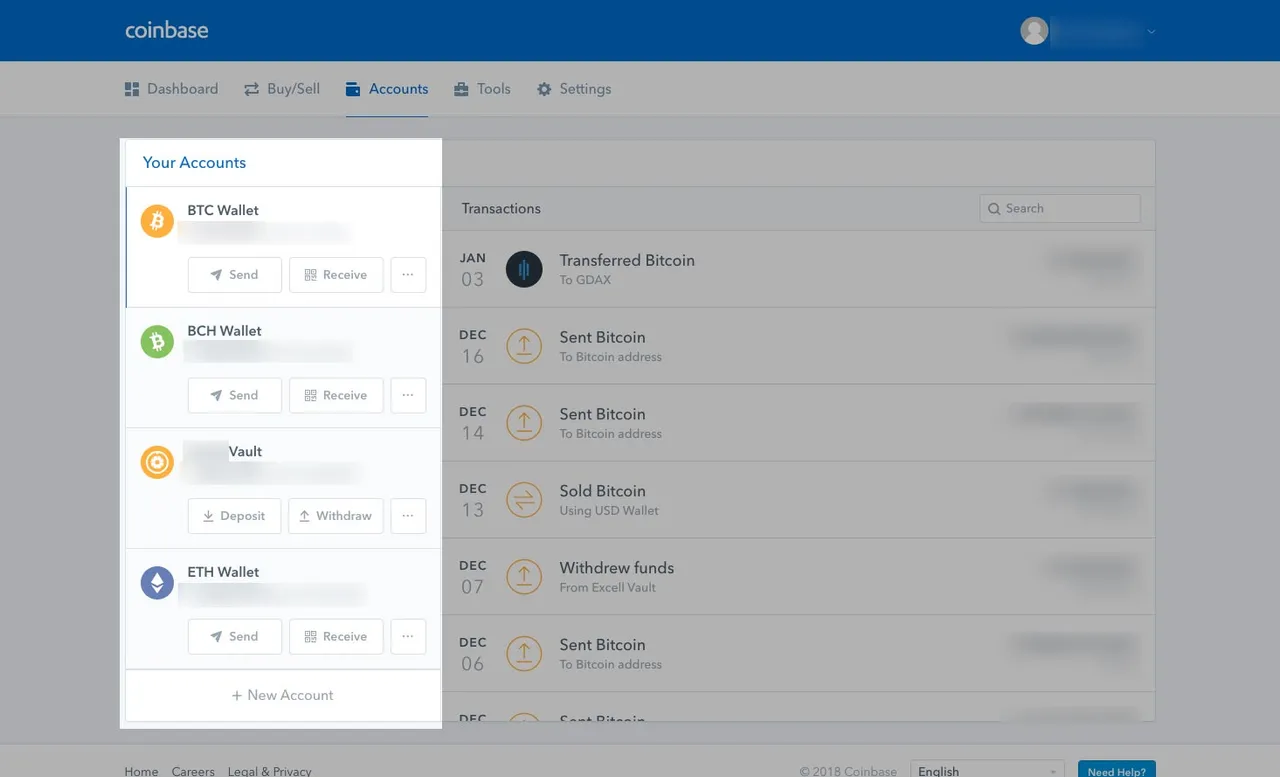
Task: Focus the transactions Search field
Action: (1060, 208)
